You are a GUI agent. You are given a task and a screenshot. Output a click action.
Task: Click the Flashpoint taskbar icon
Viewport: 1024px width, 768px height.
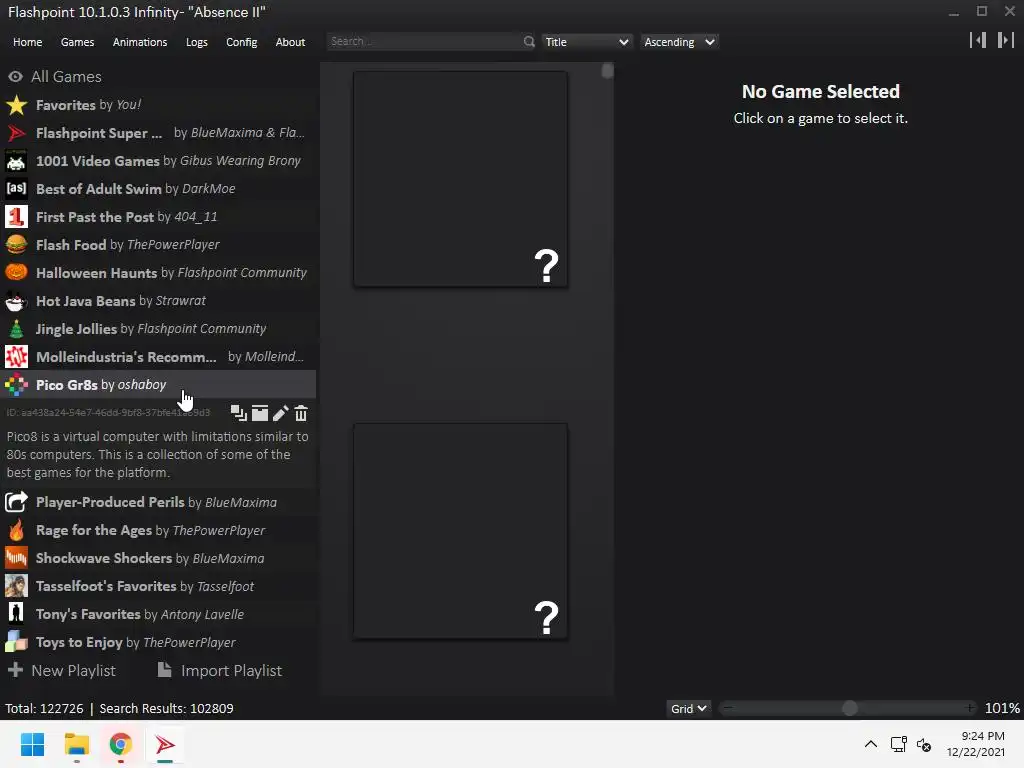165,744
